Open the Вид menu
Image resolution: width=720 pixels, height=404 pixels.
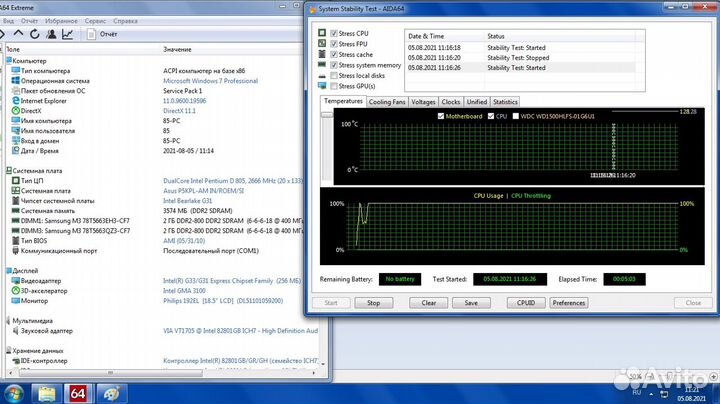point(8,21)
